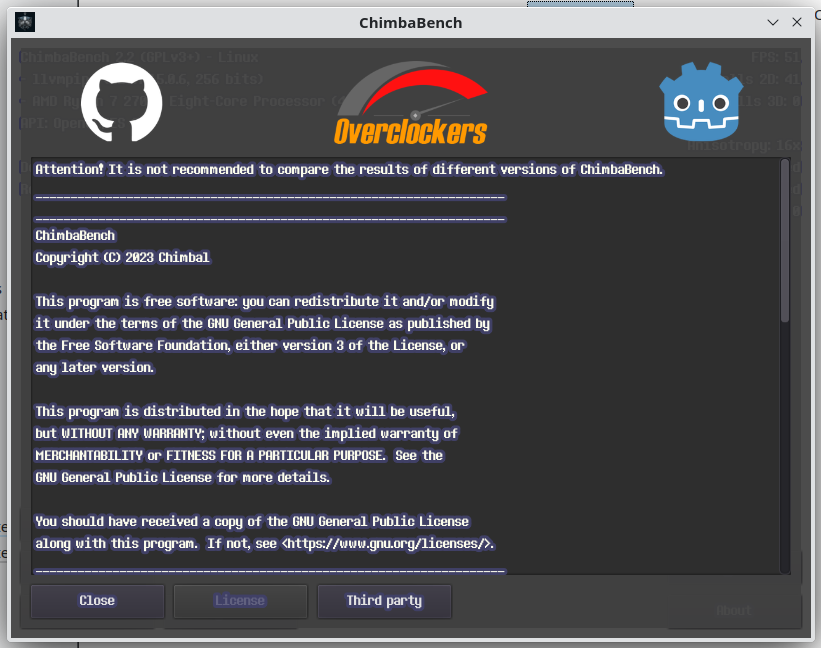This screenshot has width=821, height=648.
Task: Click the 'You should have received a copy' line
Action: (x=252, y=521)
